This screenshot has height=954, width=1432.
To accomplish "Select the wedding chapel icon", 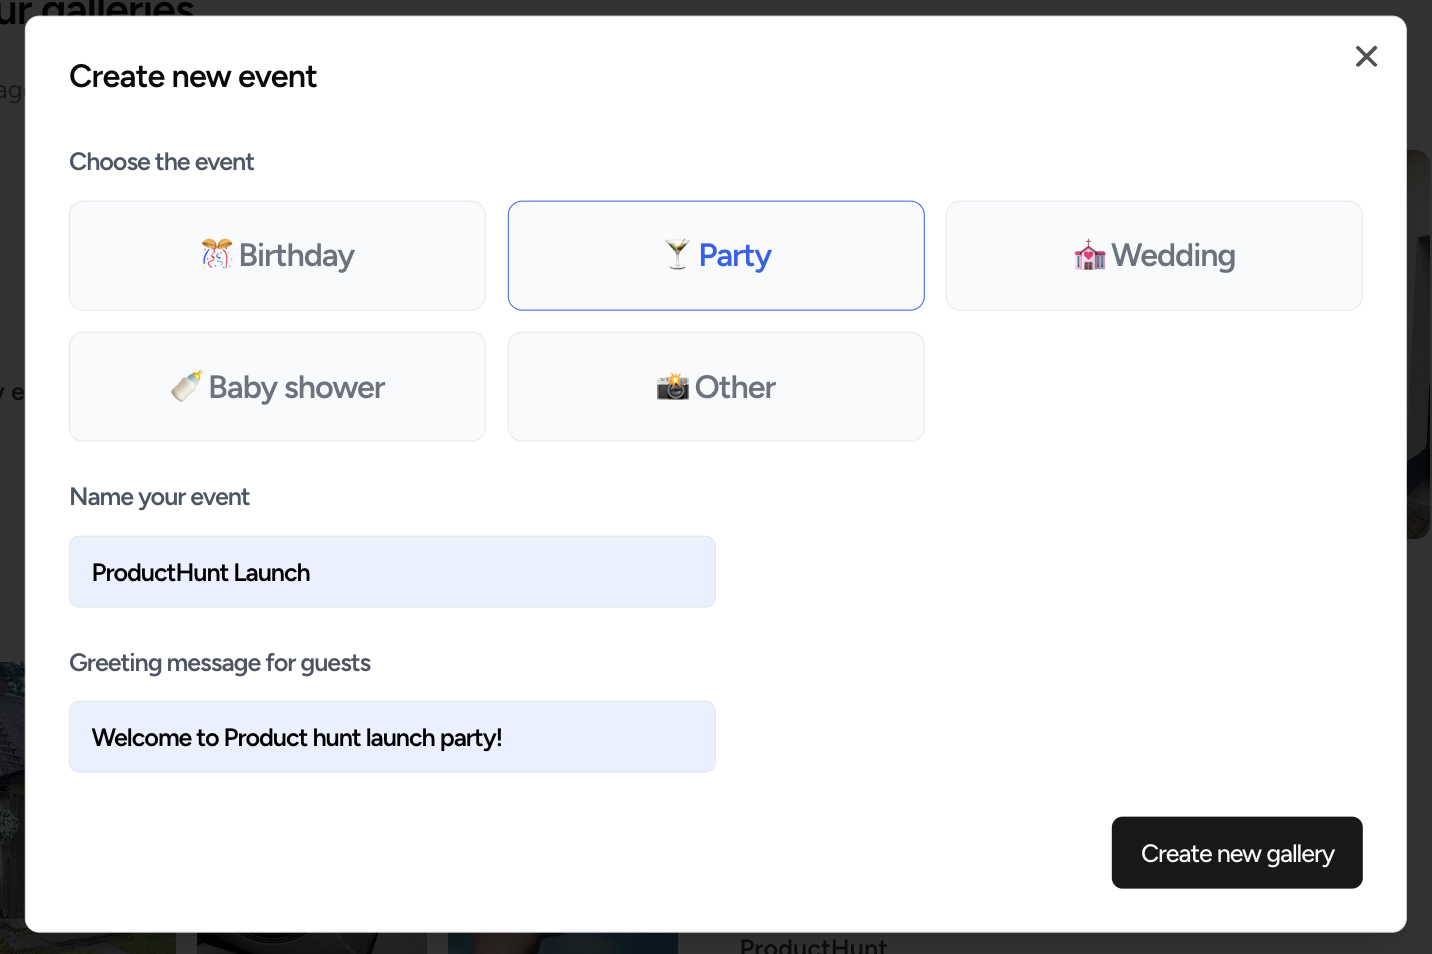I will click(x=1090, y=255).
